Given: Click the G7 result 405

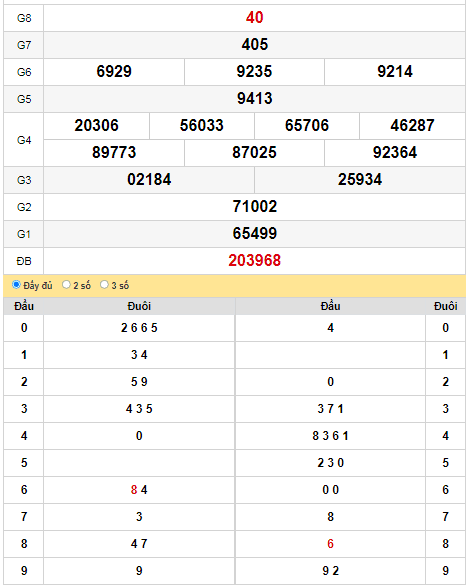Looking at the screenshot, I should 255,45.
